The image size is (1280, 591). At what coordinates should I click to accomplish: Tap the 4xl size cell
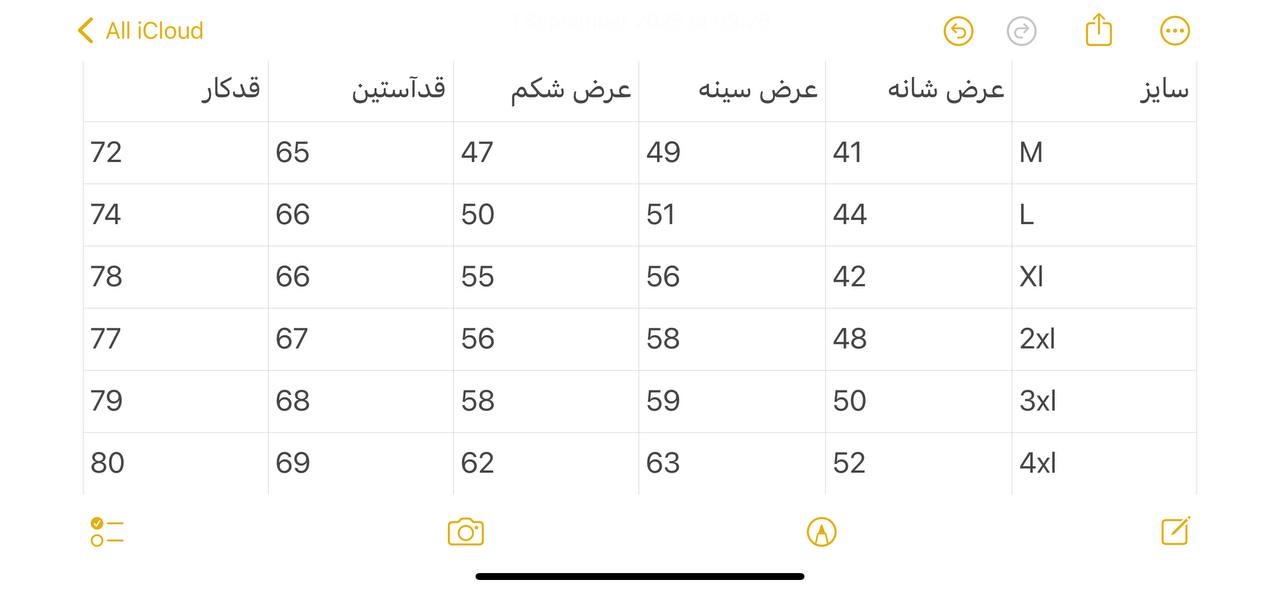(x=1104, y=463)
